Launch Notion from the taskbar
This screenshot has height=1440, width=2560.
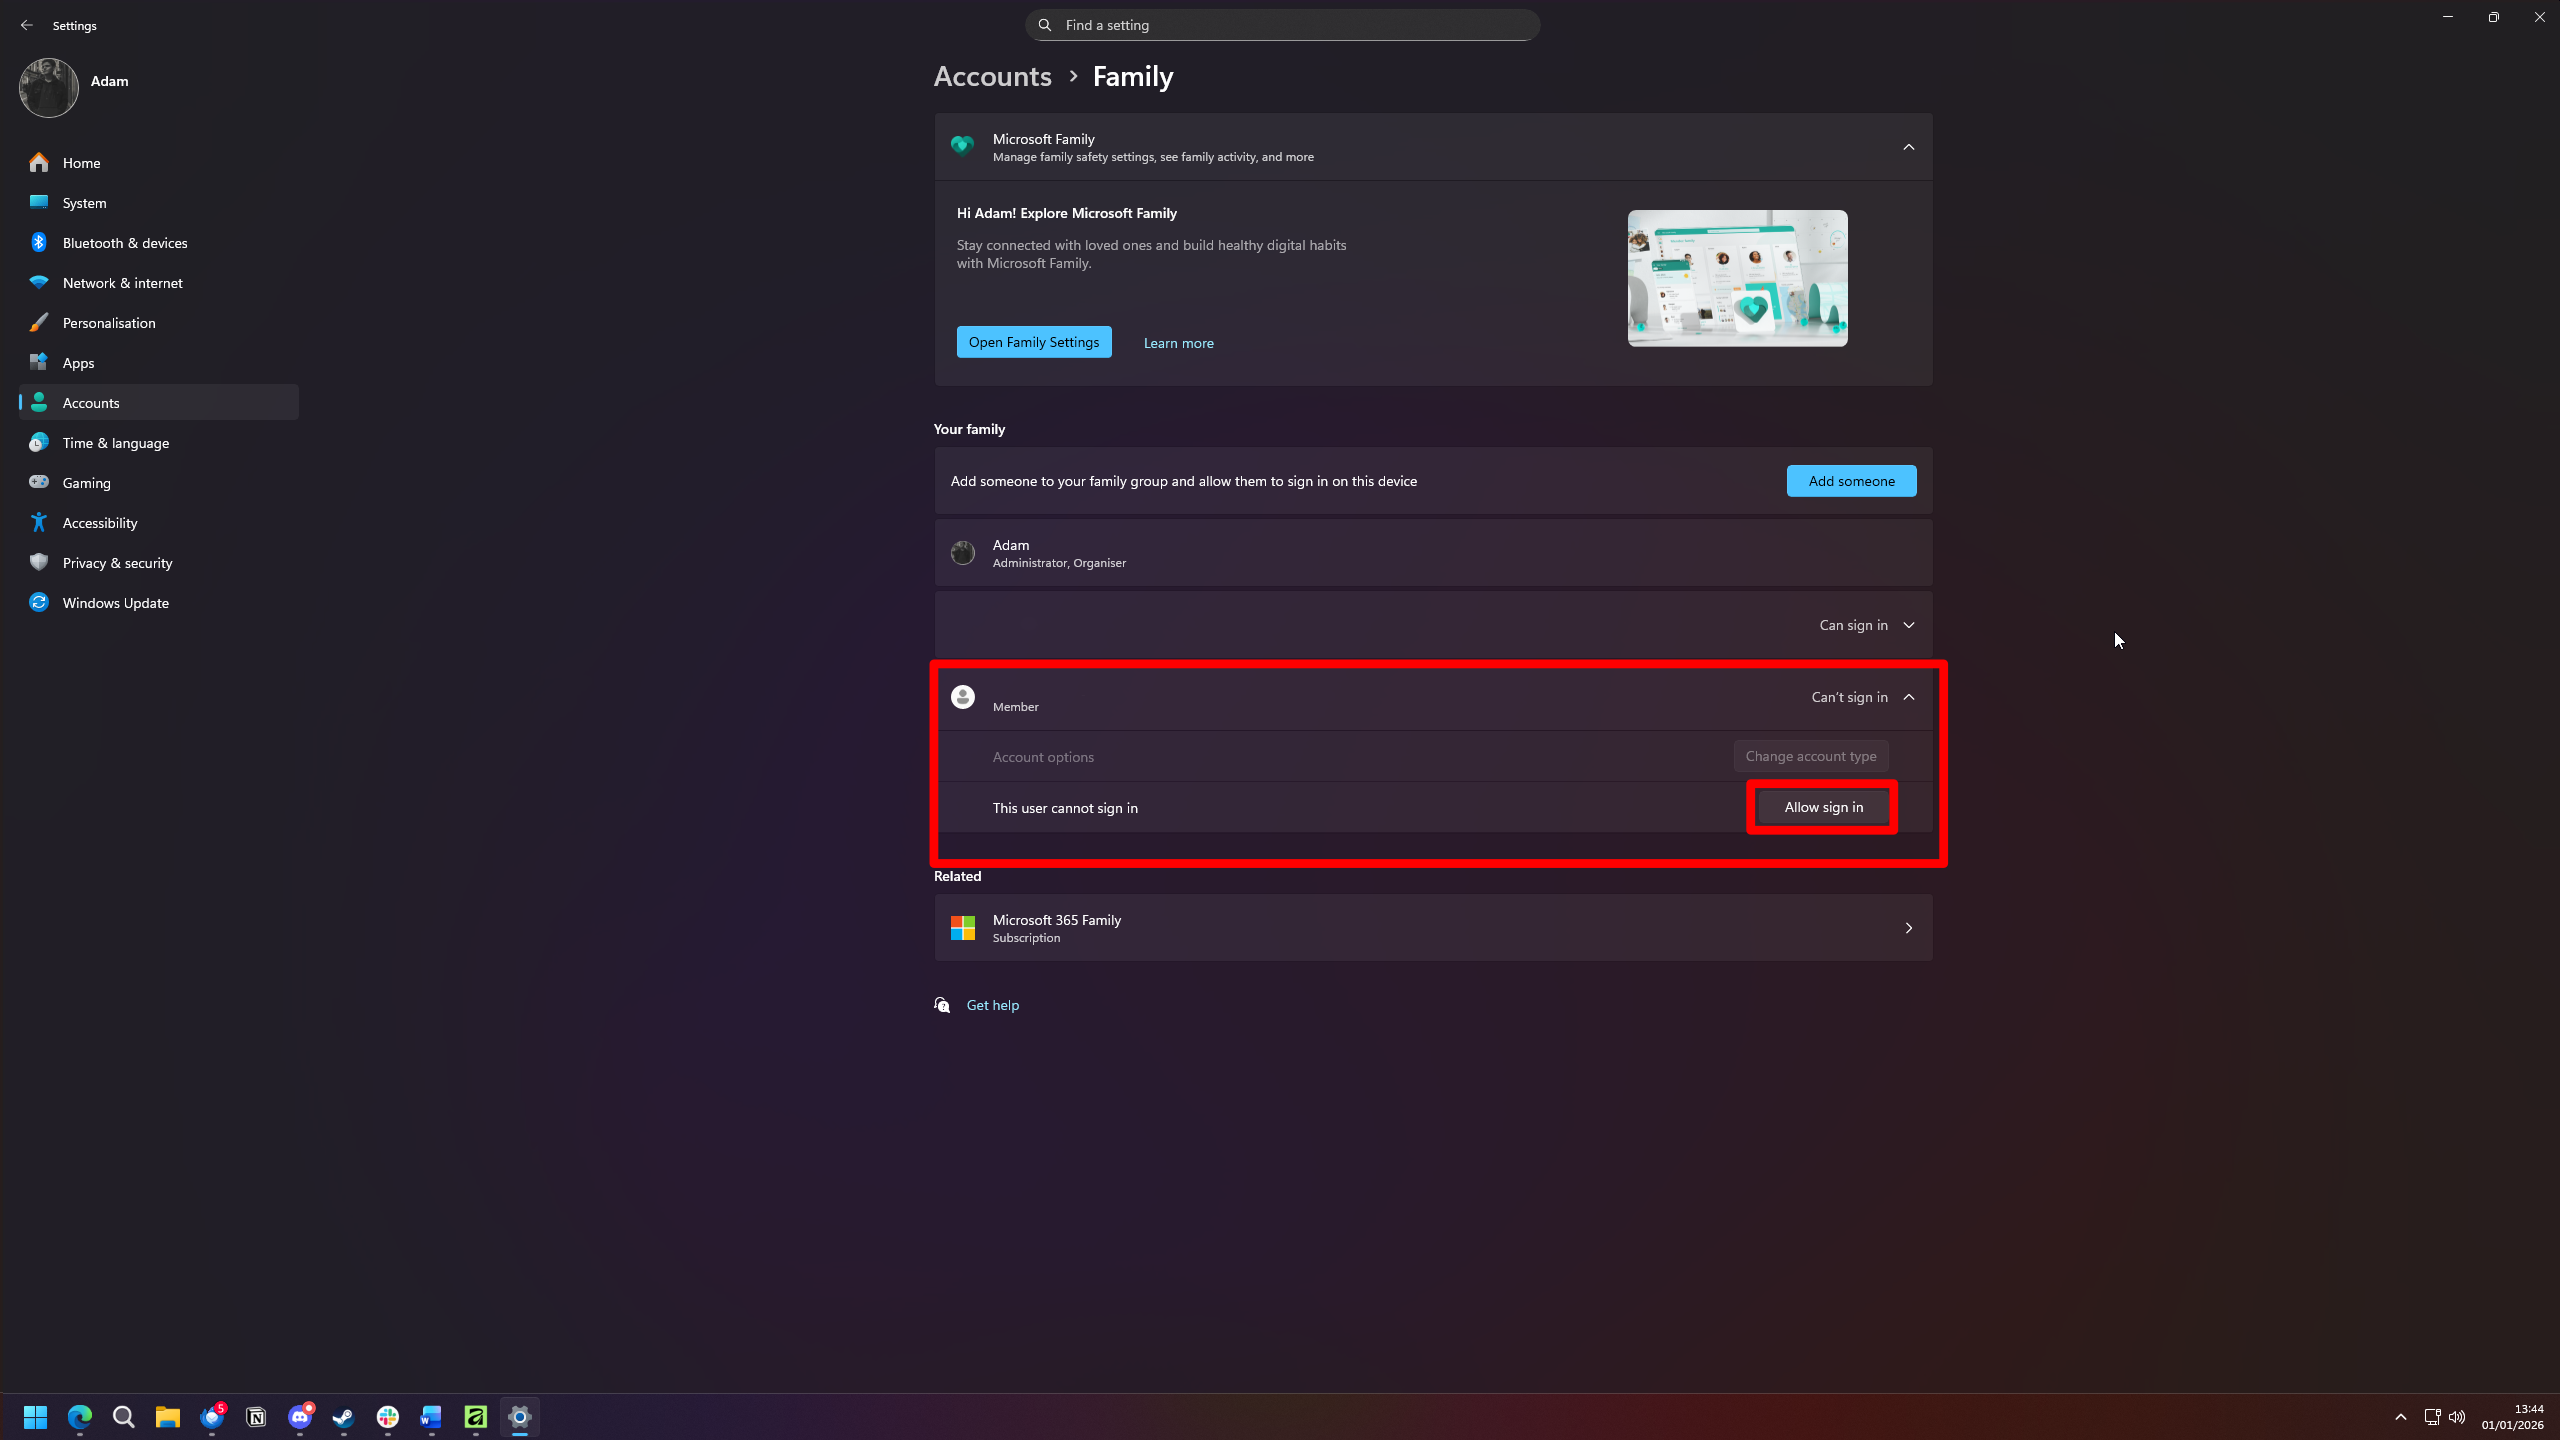coord(256,1417)
